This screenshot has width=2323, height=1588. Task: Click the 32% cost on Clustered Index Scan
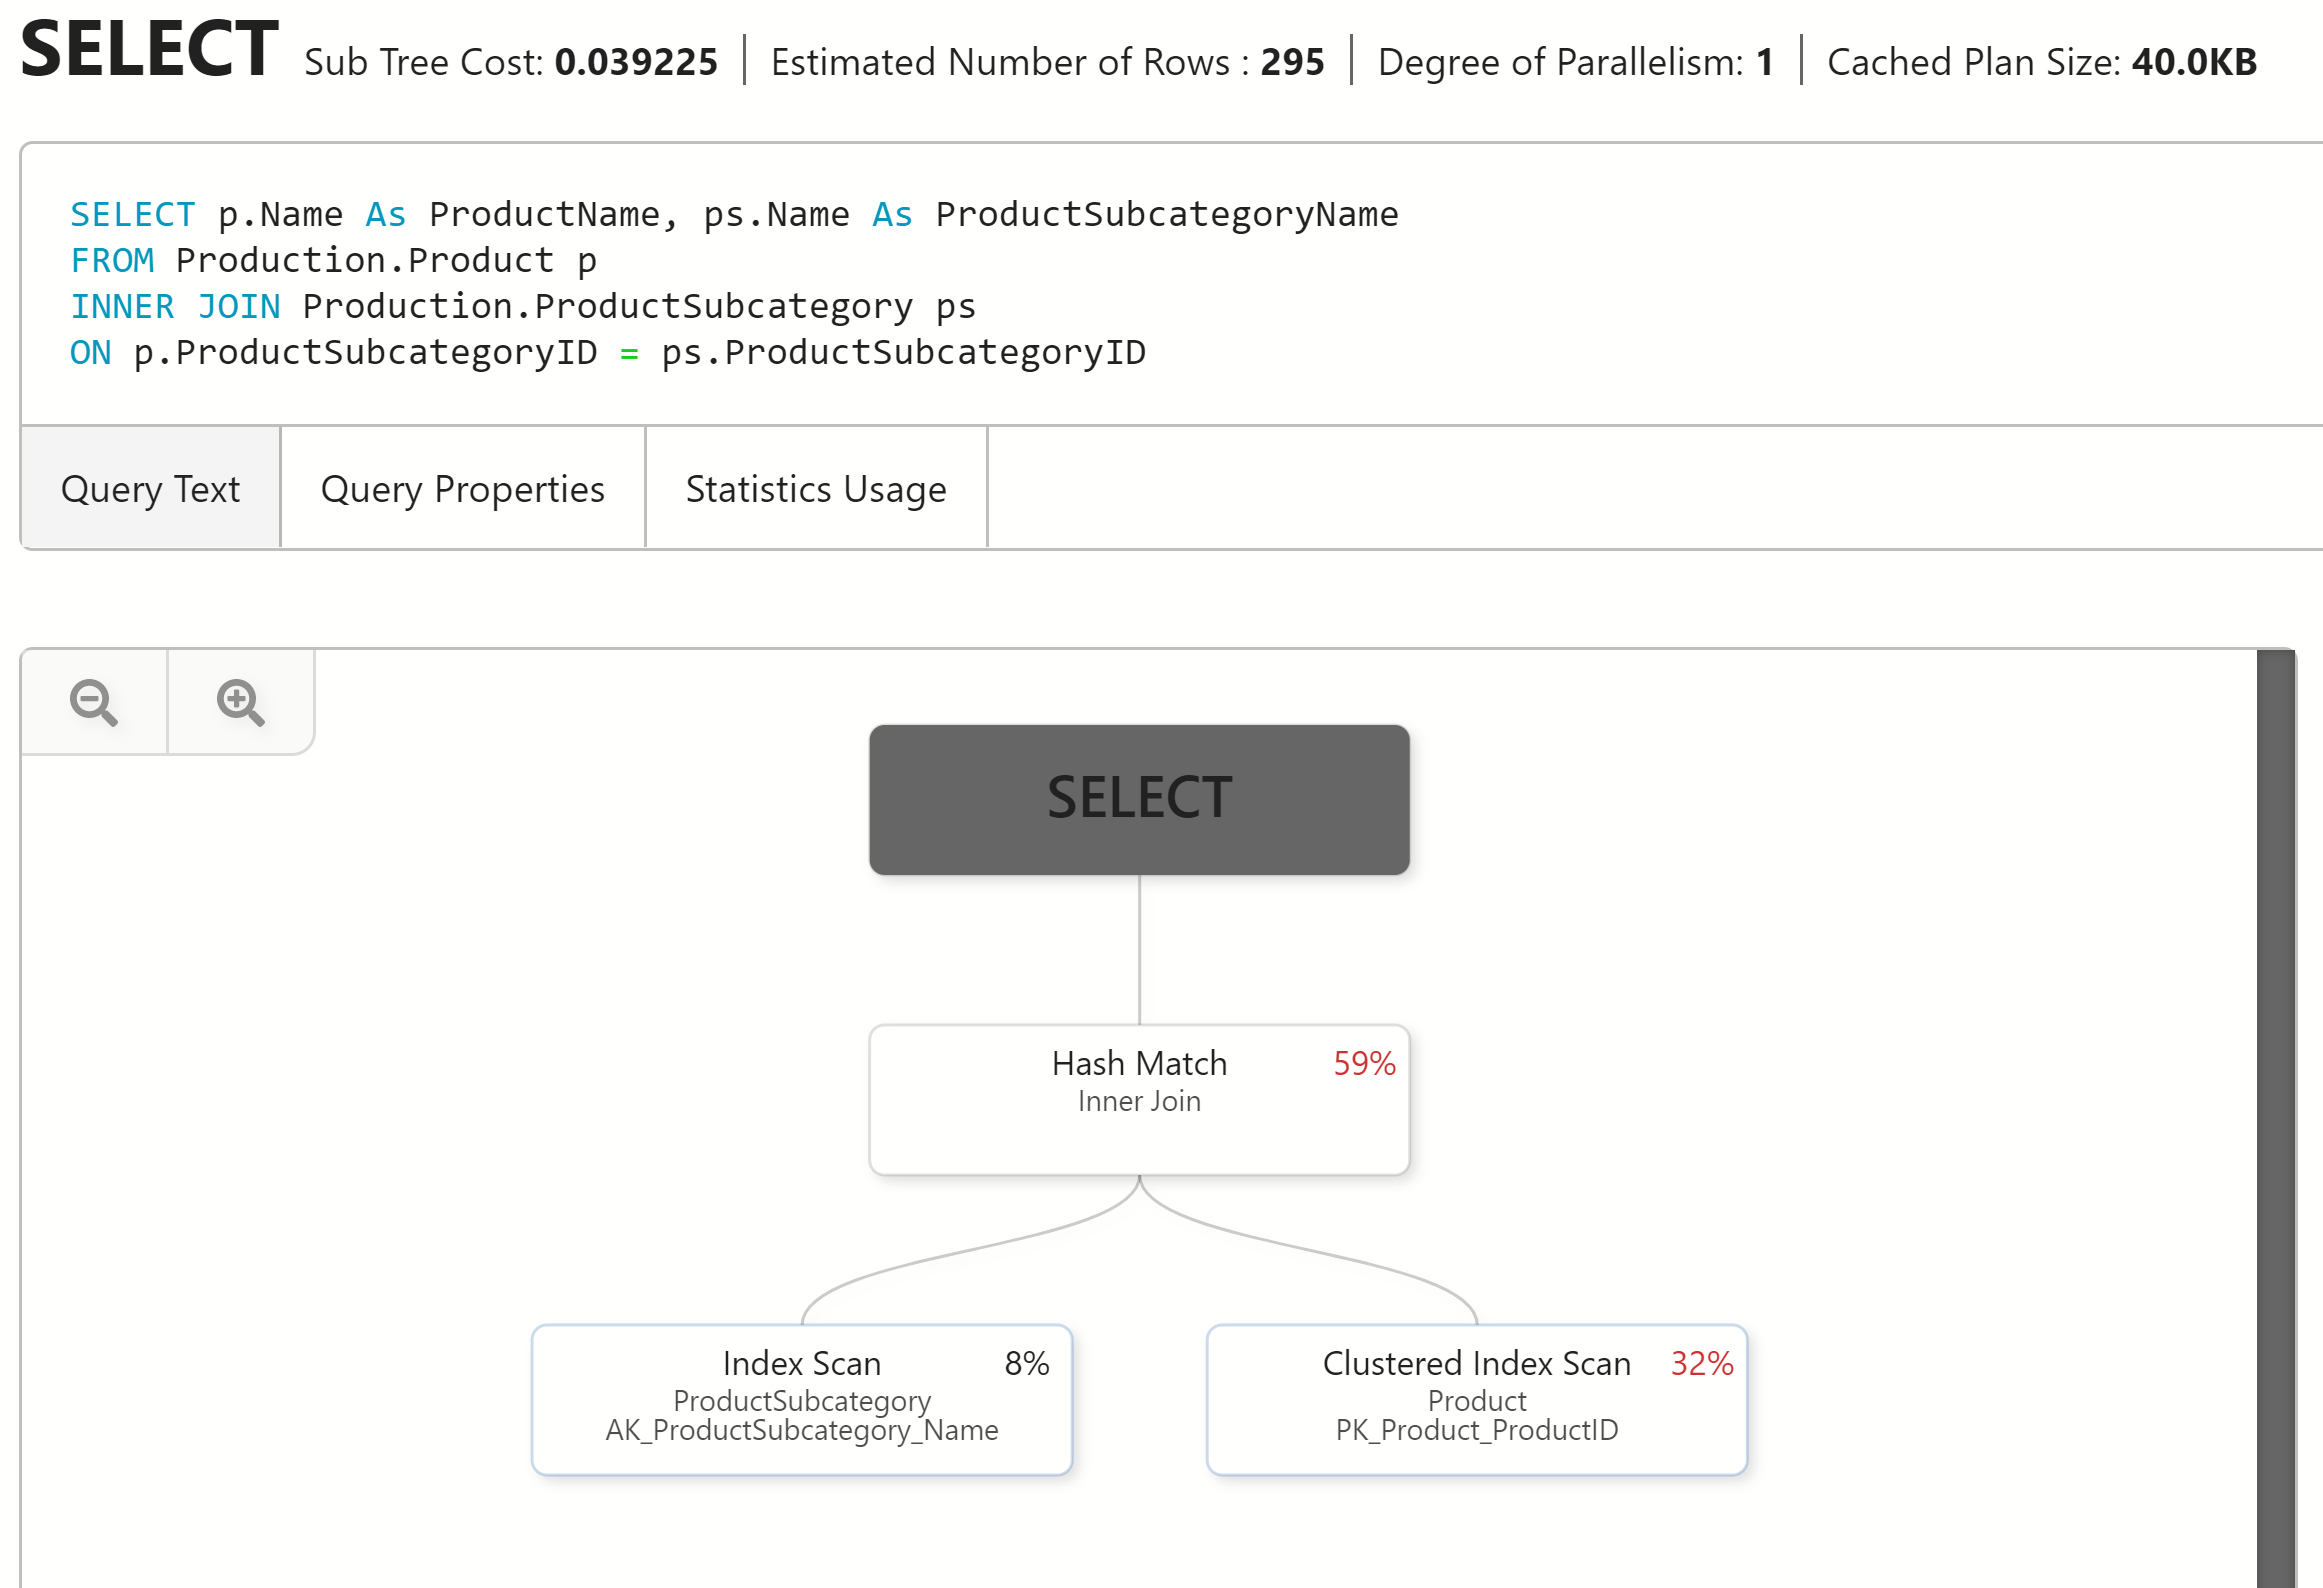[x=1701, y=1363]
